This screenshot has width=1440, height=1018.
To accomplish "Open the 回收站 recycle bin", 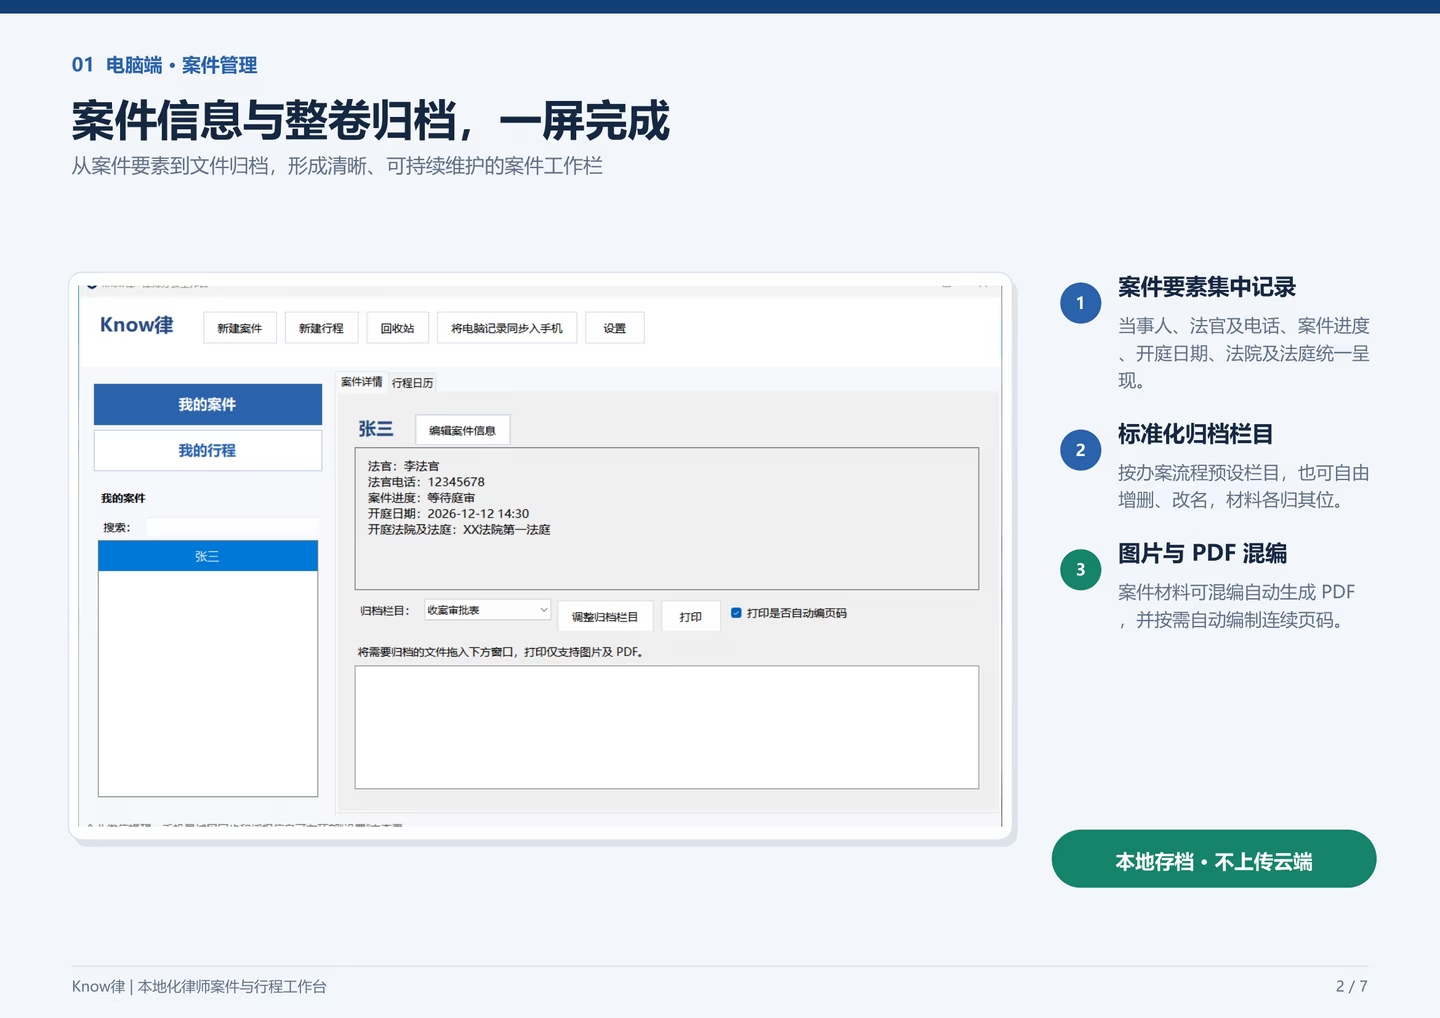I will click(397, 328).
